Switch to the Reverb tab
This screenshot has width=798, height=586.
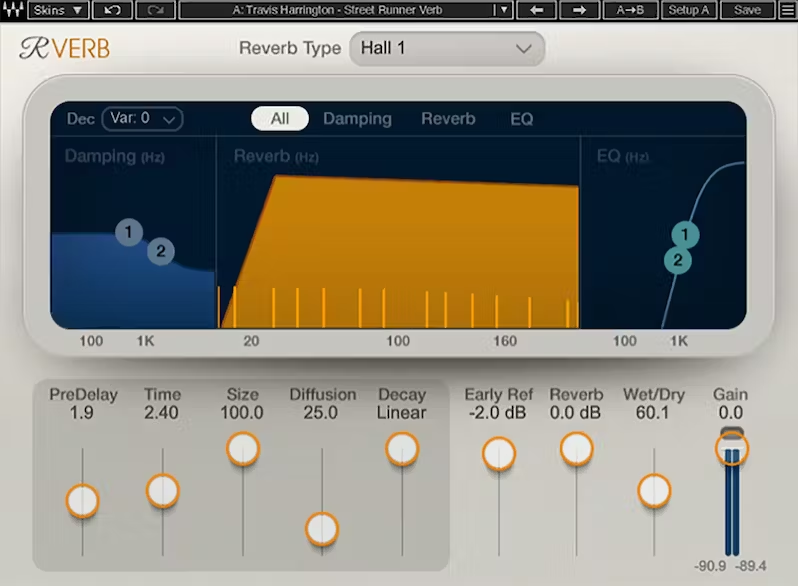coord(448,119)
